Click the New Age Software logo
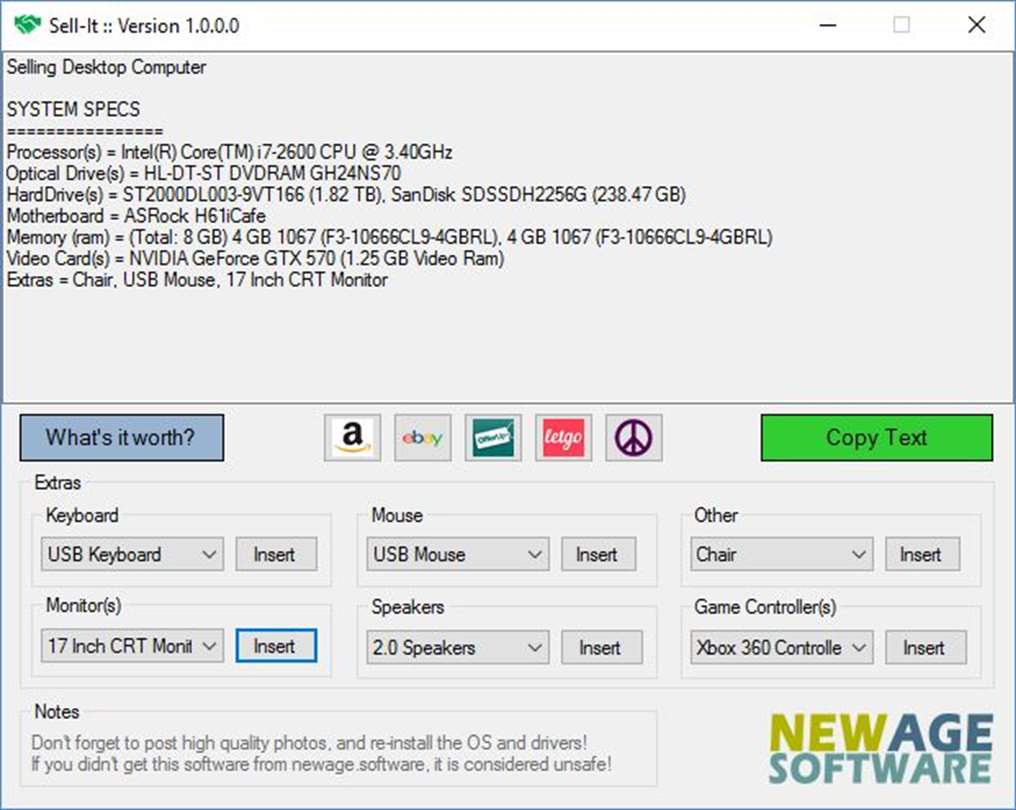Viewport: 1016px width, 810px height. (881, 748)
